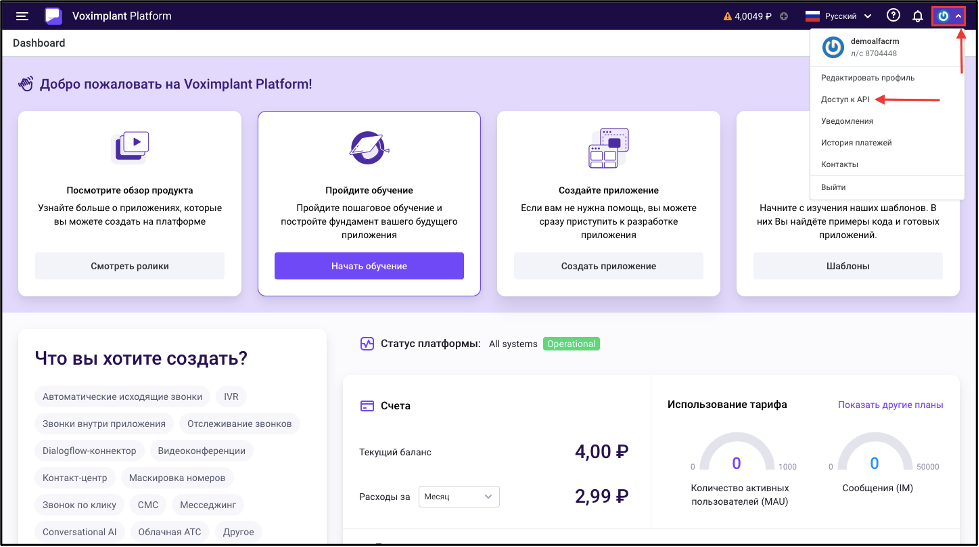Select Звонки внутри приложения tag
Viewport: 979px width, 547px height.
(104, 424)
